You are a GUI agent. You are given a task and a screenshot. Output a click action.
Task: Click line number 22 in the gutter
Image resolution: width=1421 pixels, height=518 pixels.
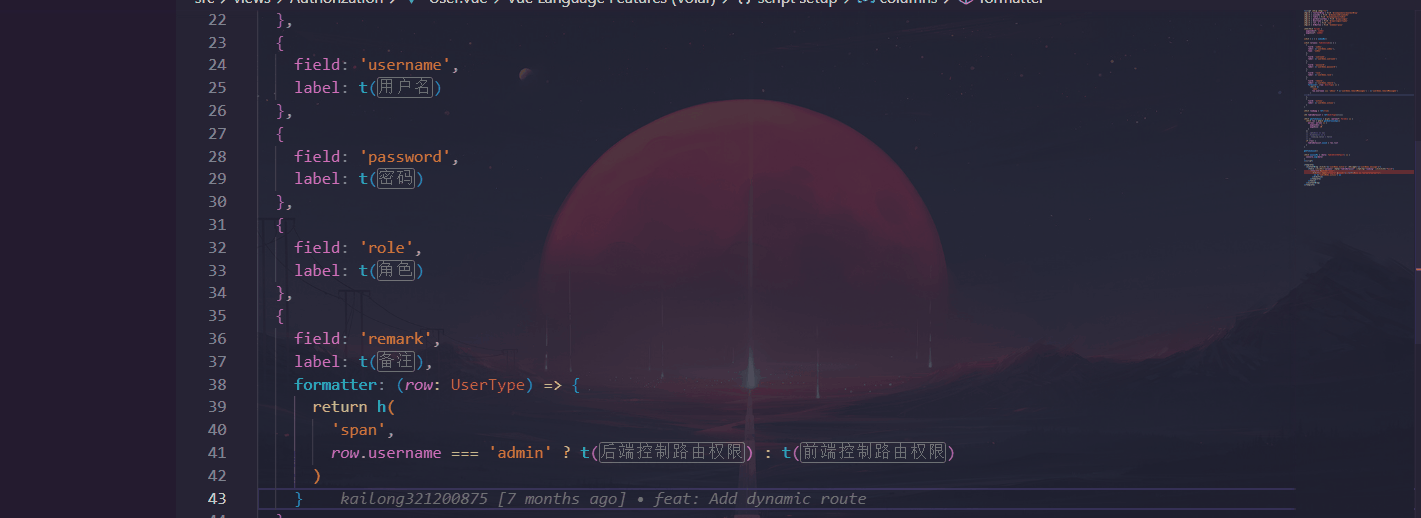point(218,20)
